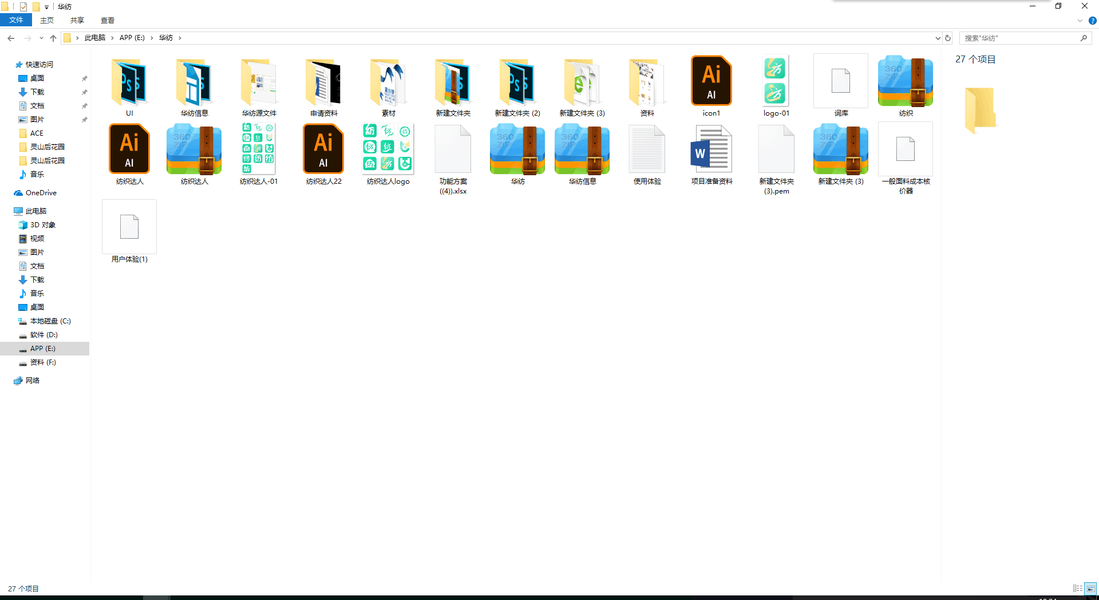Screen dimensions: 1099x600
Task: Click 此电脑 in the address breadcrumb
Action: click(x=95, y=38)
